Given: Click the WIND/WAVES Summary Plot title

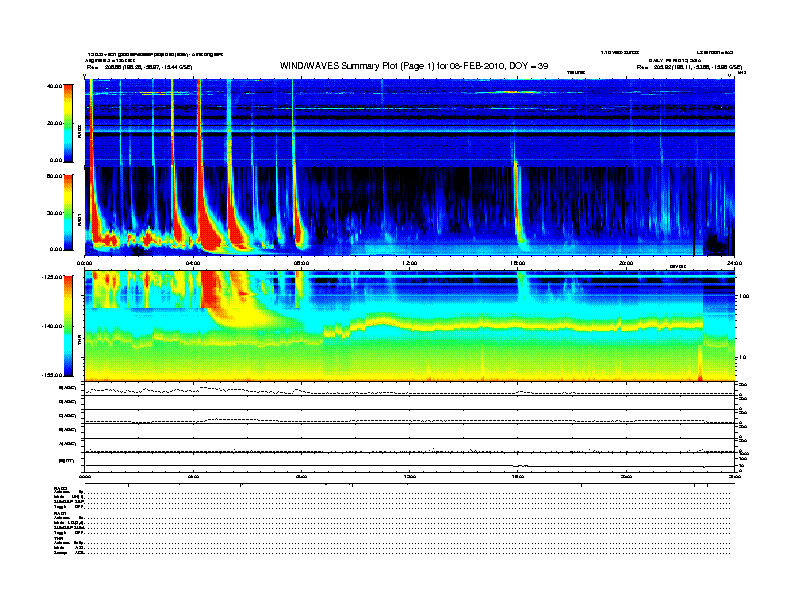Looking at the screenshot, I should pos(414,66).
